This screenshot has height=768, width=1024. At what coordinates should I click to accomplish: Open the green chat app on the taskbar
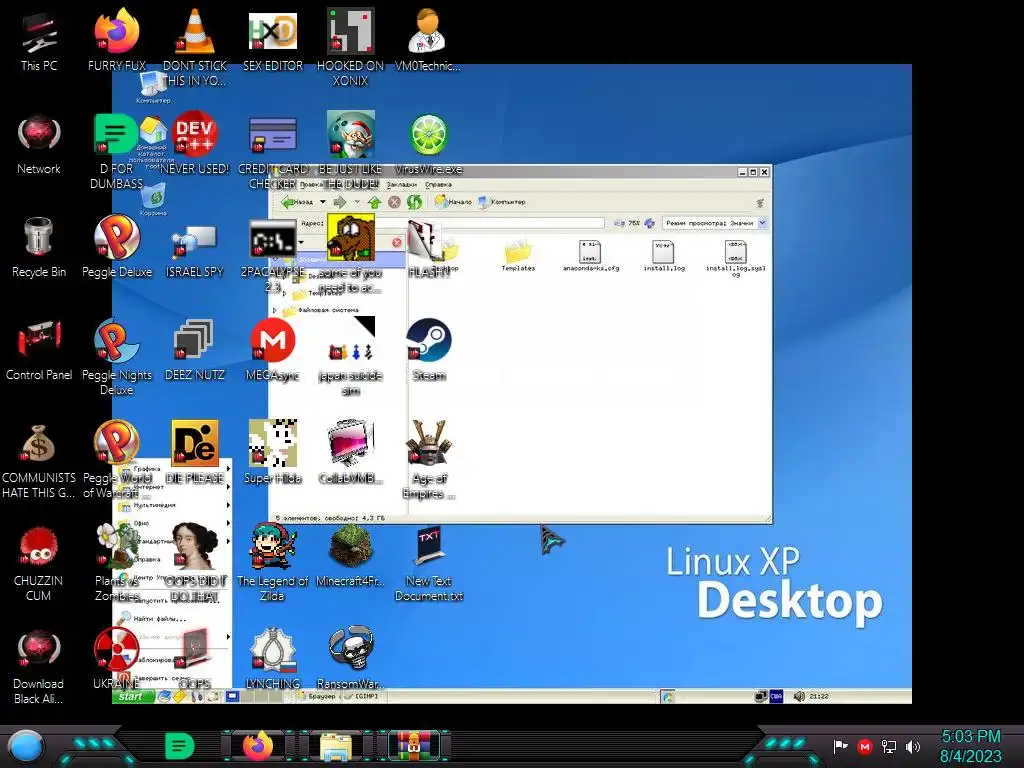(x=180, y=746)
